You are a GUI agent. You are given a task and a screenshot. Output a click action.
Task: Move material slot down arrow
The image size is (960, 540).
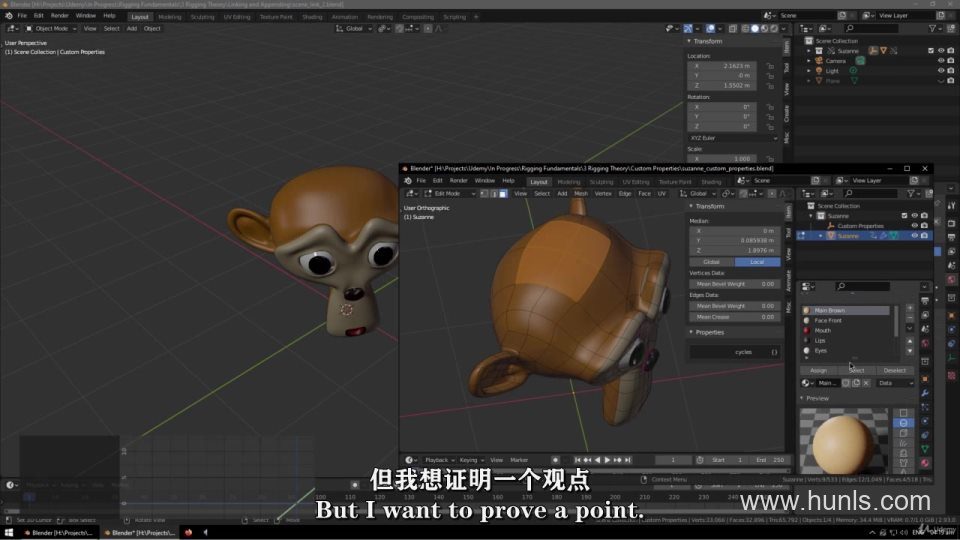(x=910, y=351)
